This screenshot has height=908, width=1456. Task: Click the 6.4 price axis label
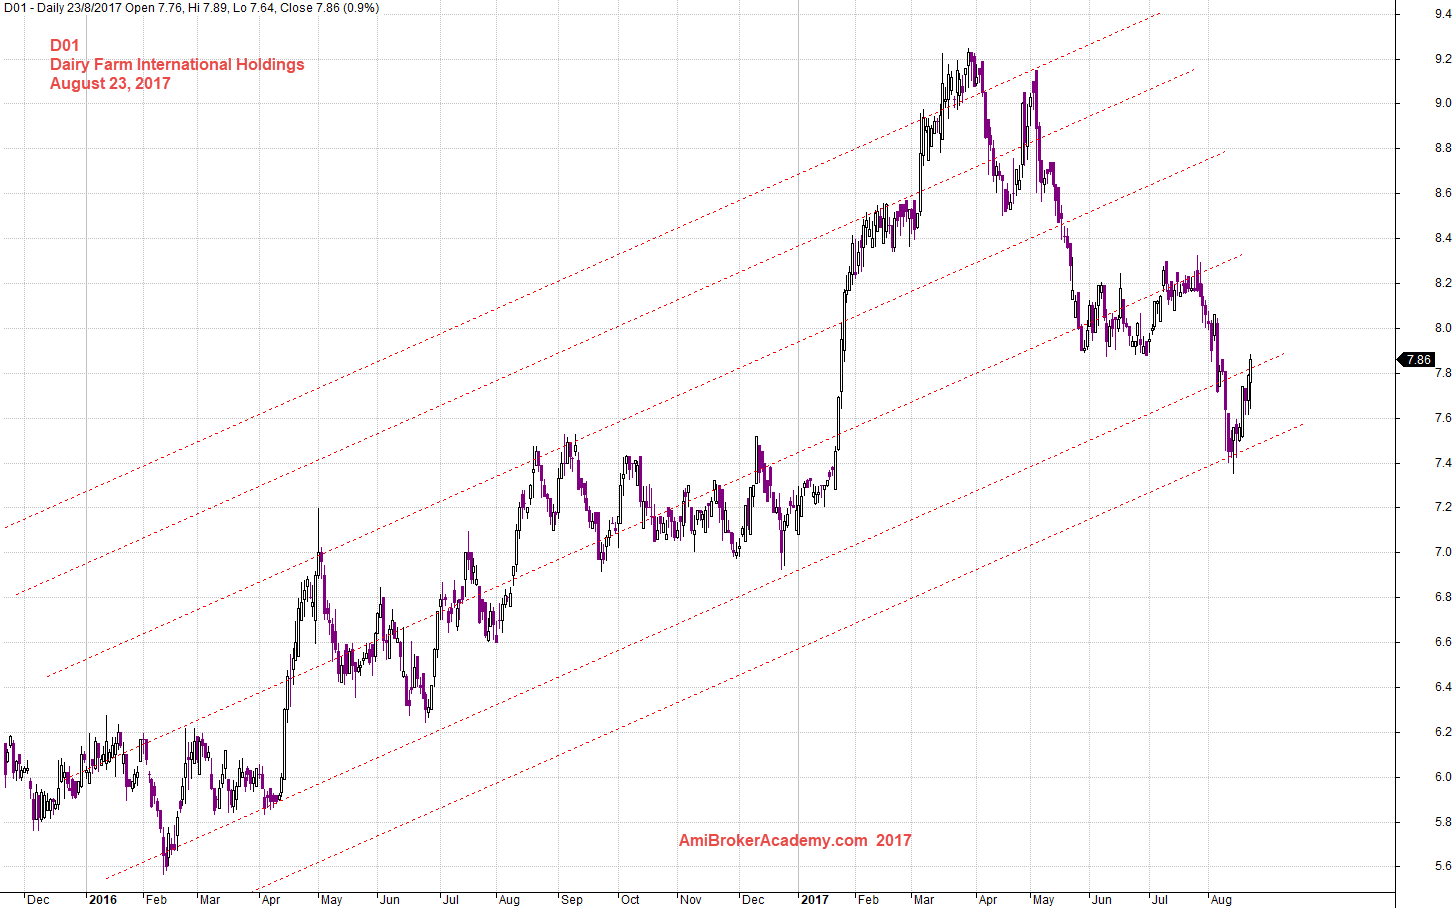1443,687
